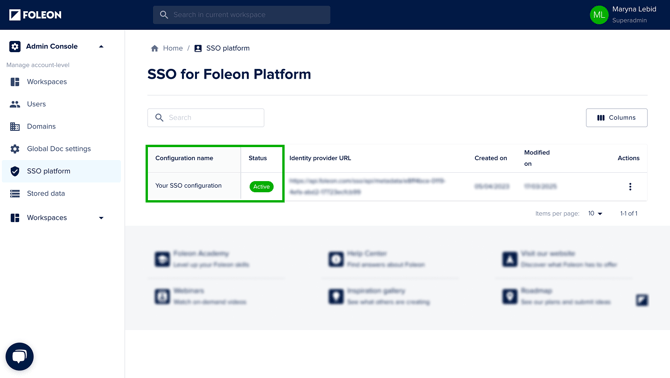Open the Roadmap link
The width and height of the screenshot is (670, 378).
(x=536, y=291)
